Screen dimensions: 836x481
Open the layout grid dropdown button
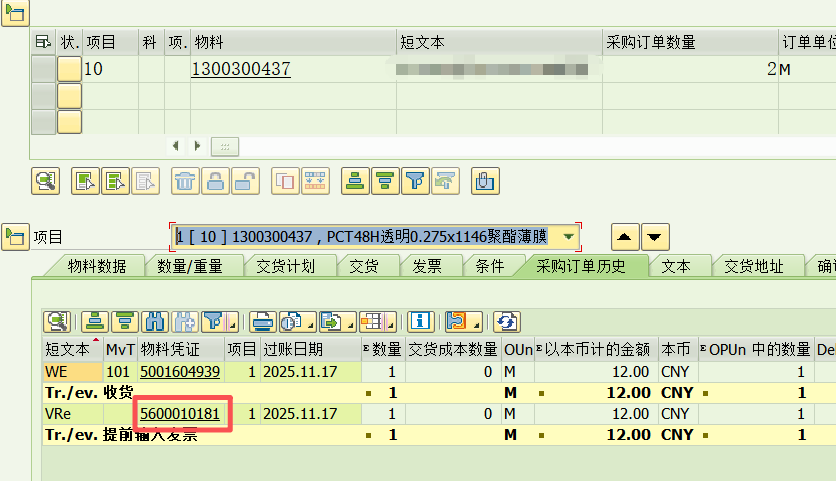[377, 322]
